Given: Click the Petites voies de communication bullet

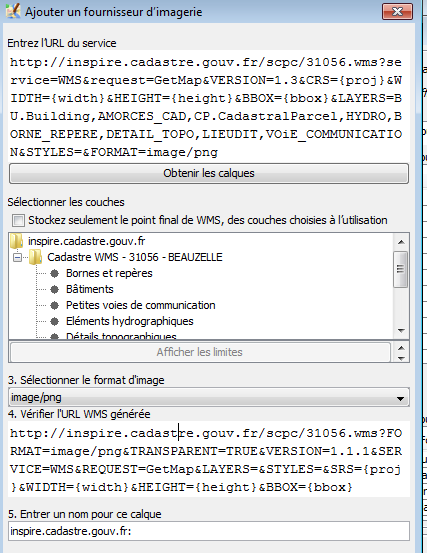Looking at the screenshot, I should tap(54, 305).
